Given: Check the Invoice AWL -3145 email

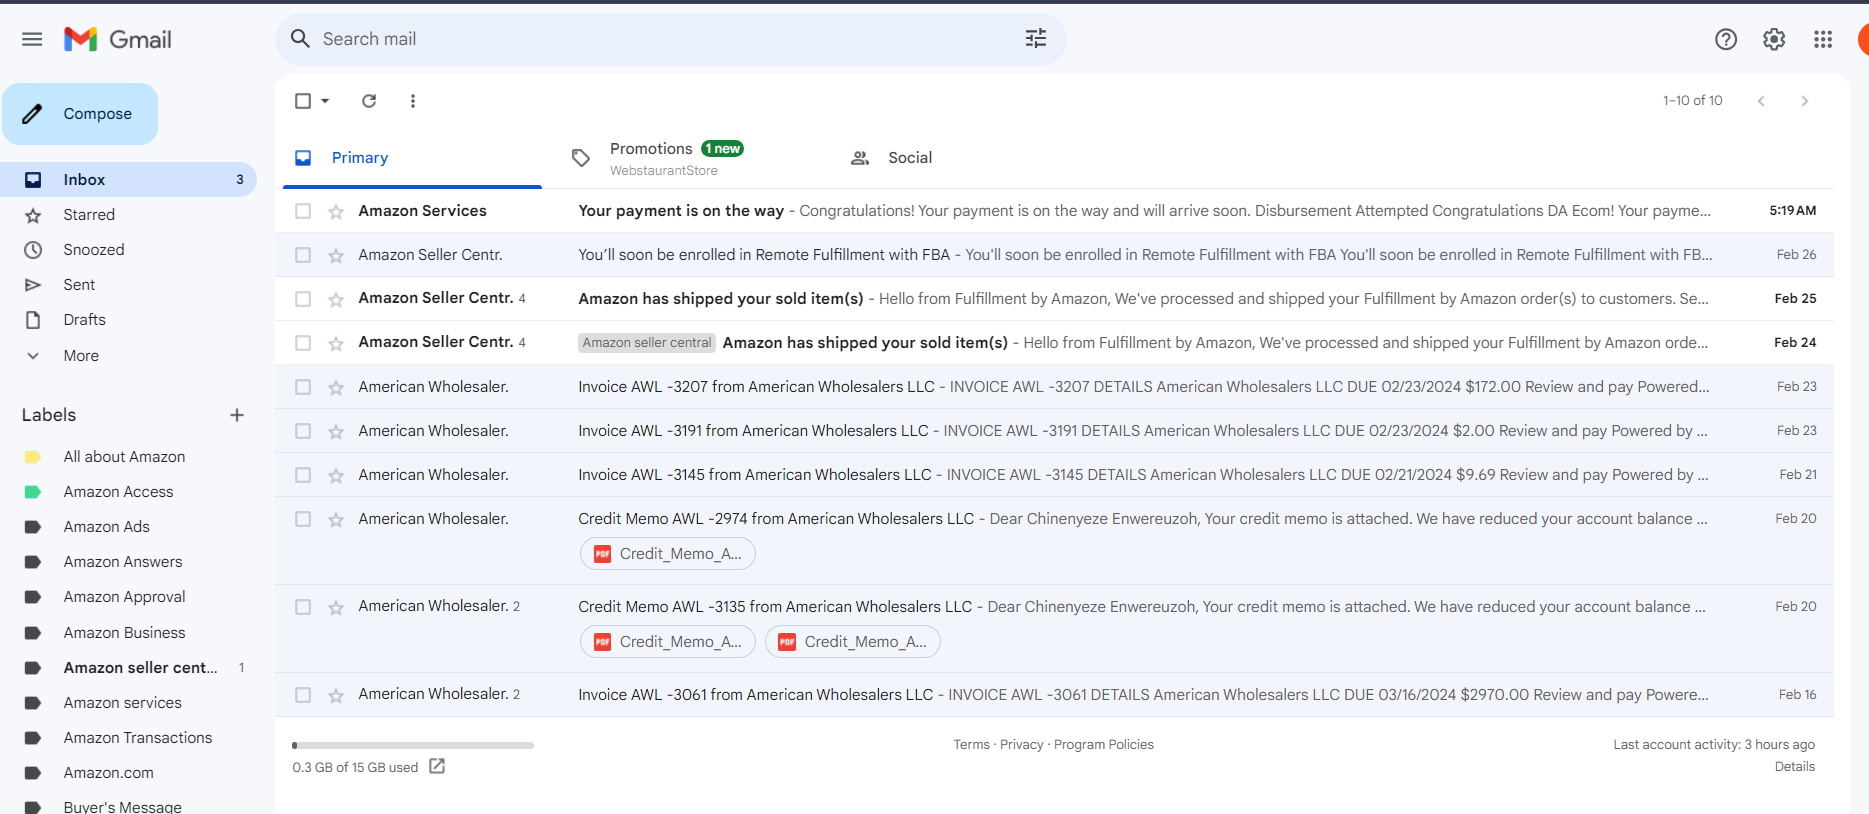Looking at the screenshot, I should (303, 475).
